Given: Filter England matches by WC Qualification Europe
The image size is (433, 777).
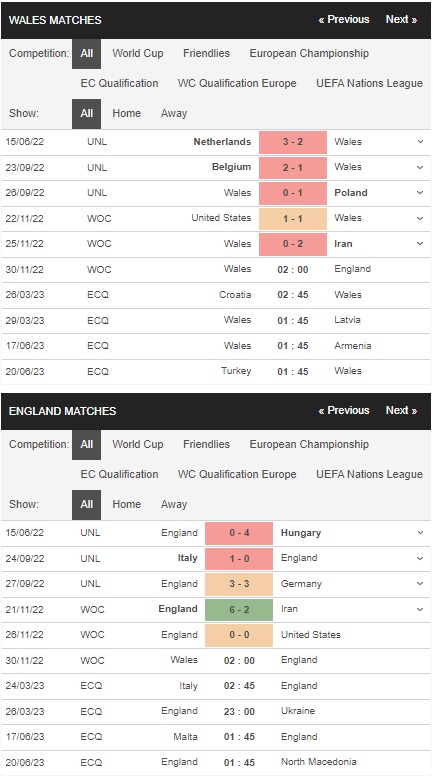Looking at the screenshot, I should (237, 474).
